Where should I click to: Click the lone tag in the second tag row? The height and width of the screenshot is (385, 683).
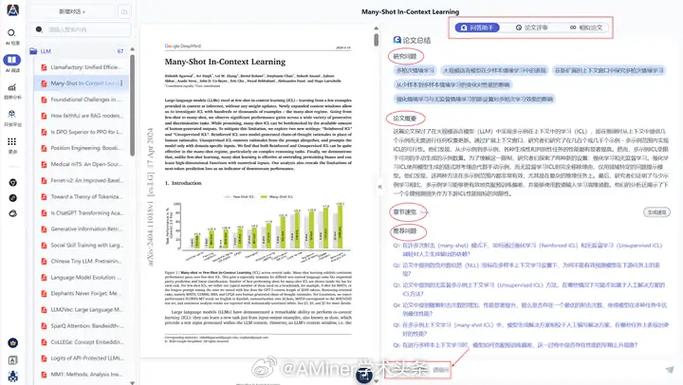pos(452,84)
